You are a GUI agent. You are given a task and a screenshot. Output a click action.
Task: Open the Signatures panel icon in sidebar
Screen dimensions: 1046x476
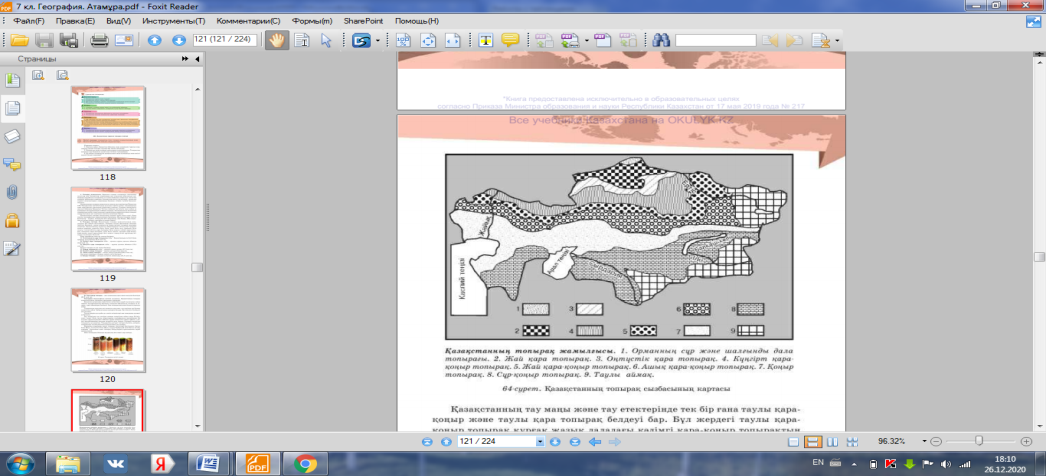pos(13,249)
